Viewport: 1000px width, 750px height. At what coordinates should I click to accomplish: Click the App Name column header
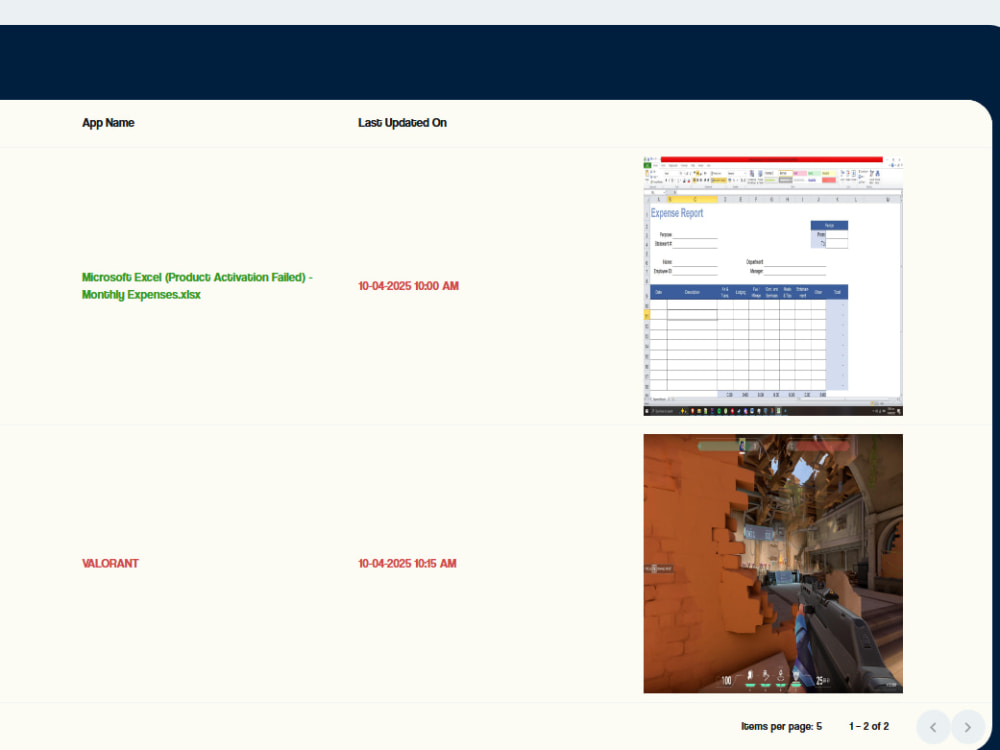(x=108, y=122)
